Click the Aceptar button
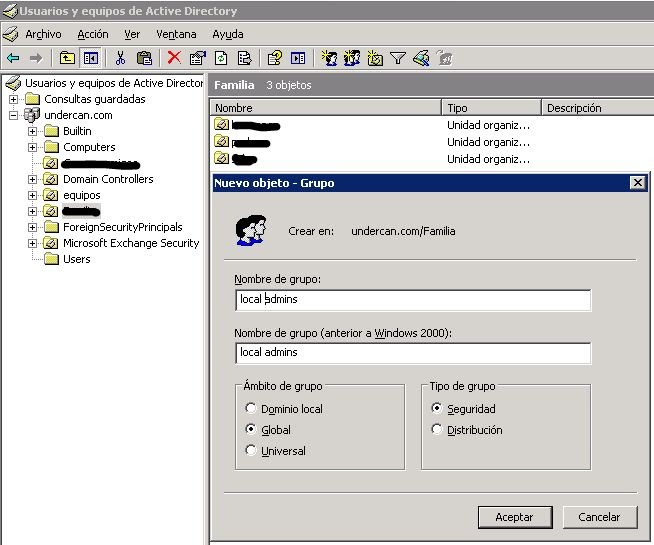 tap(515, 517)
